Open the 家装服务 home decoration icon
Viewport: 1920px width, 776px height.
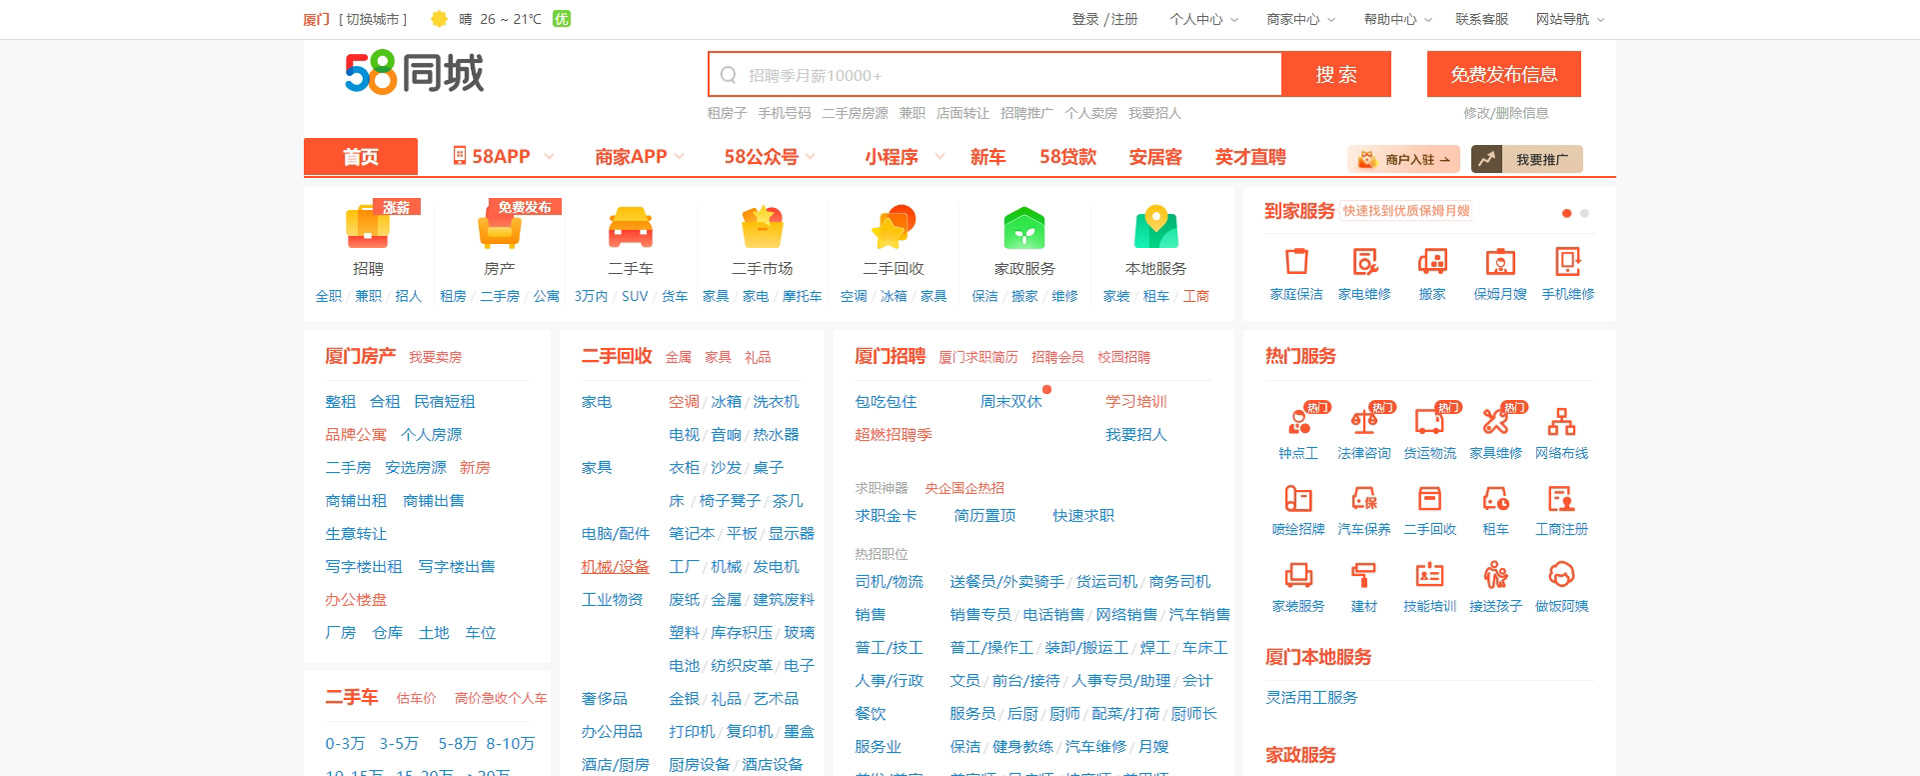[1298, 575]
